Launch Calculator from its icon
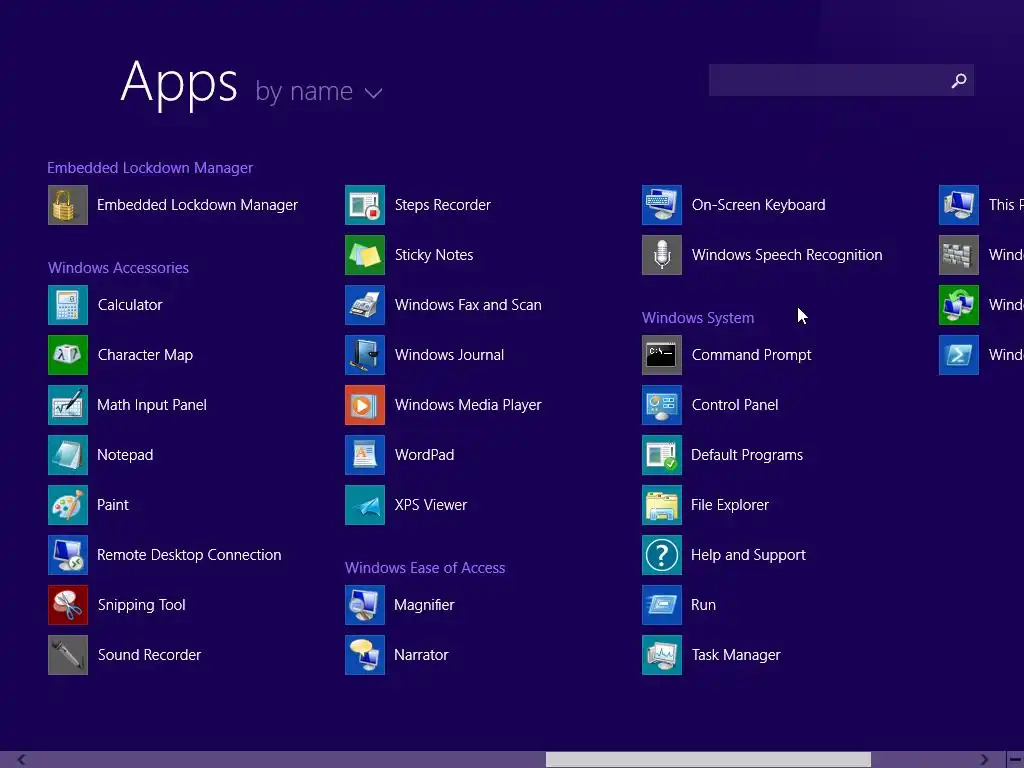The height and width of the screenshot is (768, 1024). coord(68,305)
